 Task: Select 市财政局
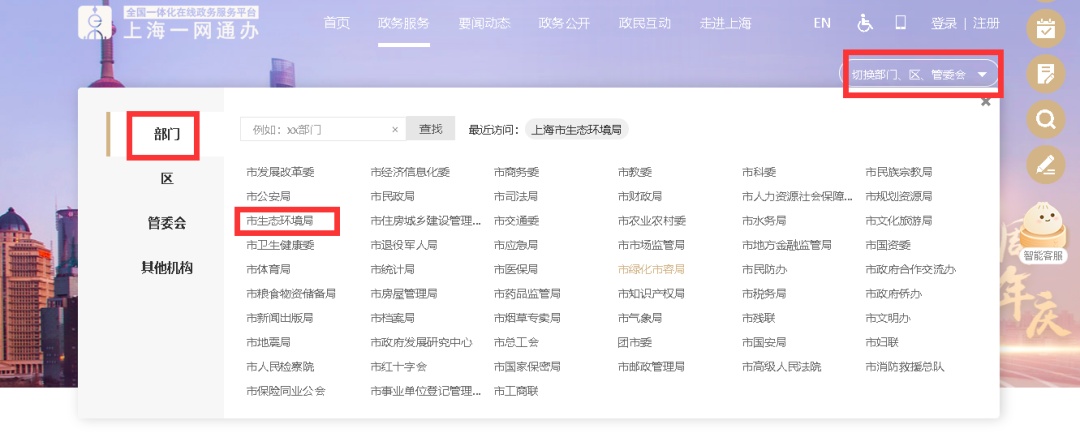pos(640,196)
